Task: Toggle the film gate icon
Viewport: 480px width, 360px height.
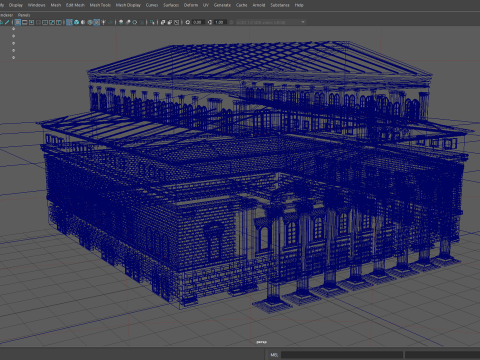Action: (x=25, y=22)
